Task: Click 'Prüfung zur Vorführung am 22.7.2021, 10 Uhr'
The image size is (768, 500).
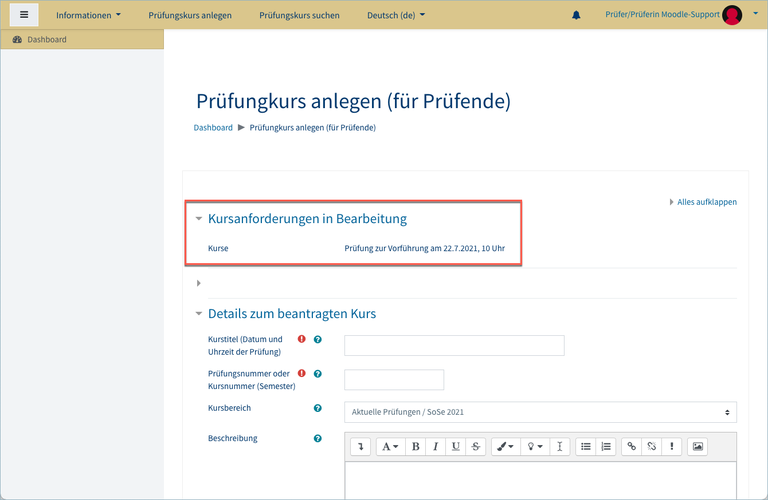Action: click(424, 248)
